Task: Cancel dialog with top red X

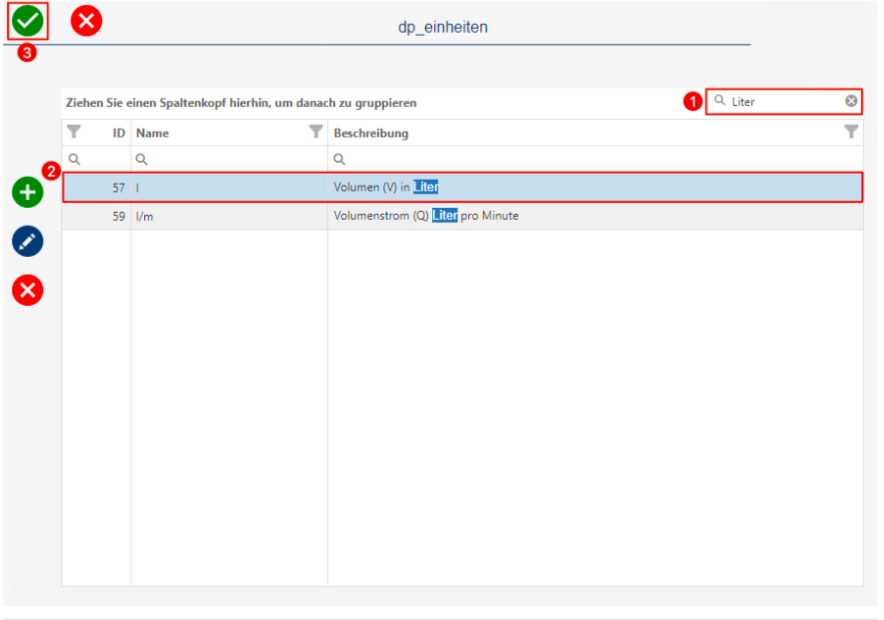Action: pyautogui.click(x=86, y=21)
